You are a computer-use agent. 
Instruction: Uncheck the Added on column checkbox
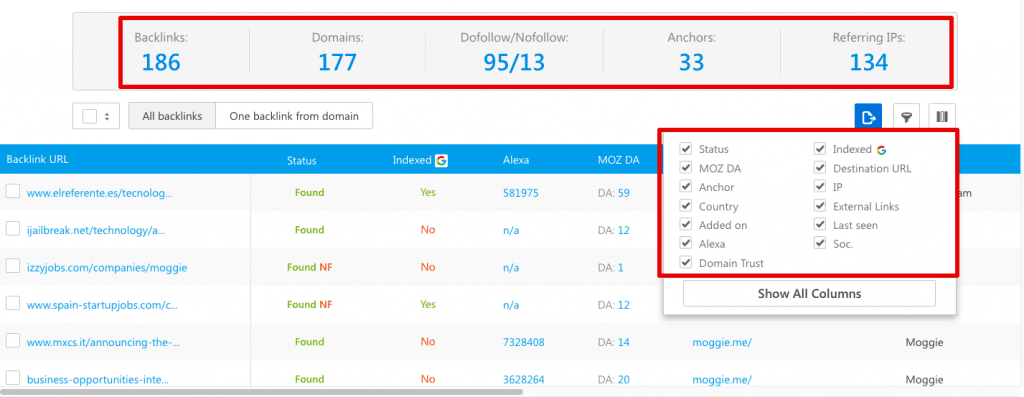point(685,225)
